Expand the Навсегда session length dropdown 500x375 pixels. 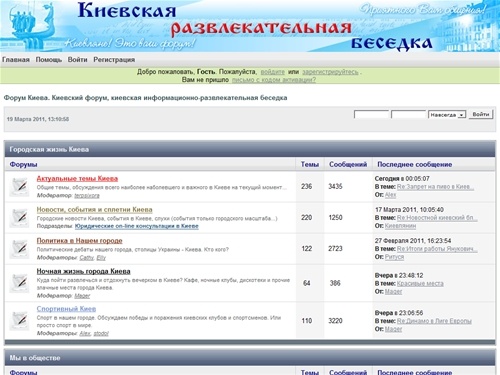(x=447, y=115)
